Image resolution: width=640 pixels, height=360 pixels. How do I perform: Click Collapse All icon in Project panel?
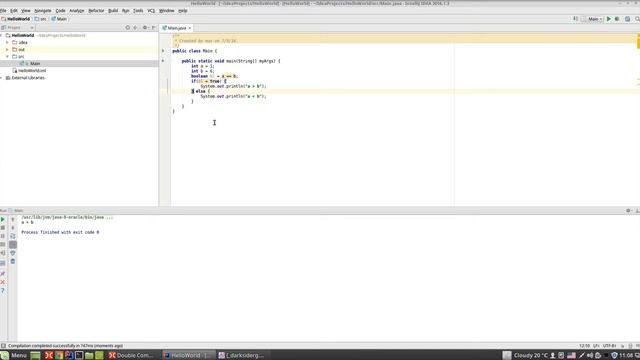click(x=136, y=28)
